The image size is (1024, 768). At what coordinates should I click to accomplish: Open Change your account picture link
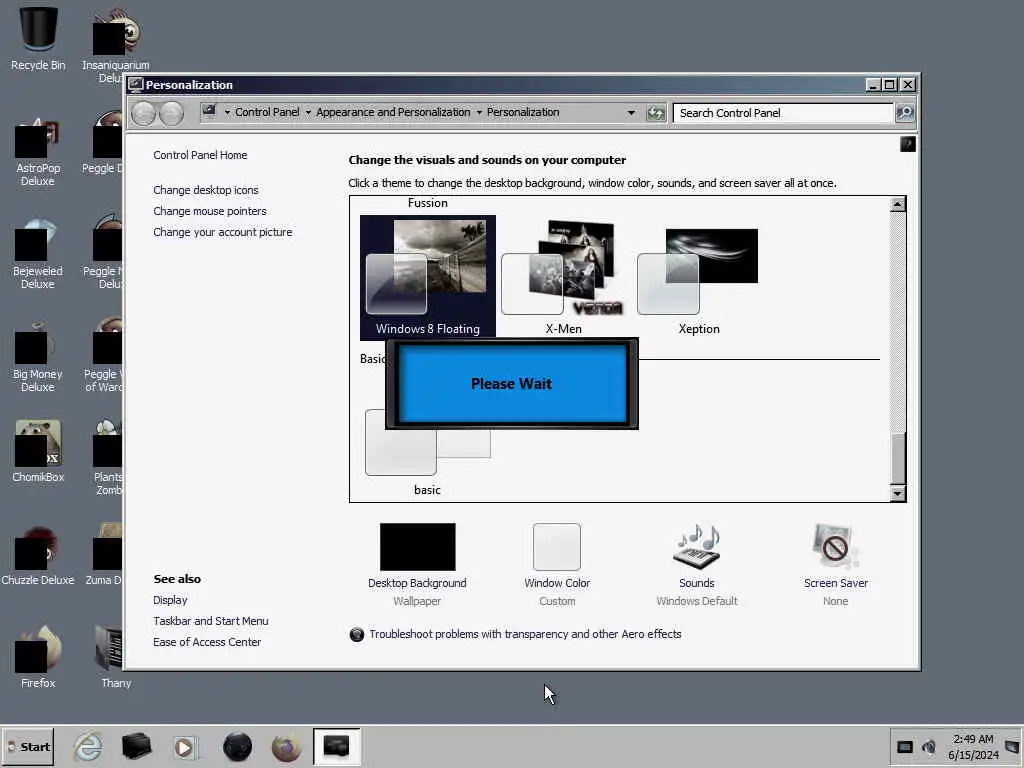tap(223, 232)
